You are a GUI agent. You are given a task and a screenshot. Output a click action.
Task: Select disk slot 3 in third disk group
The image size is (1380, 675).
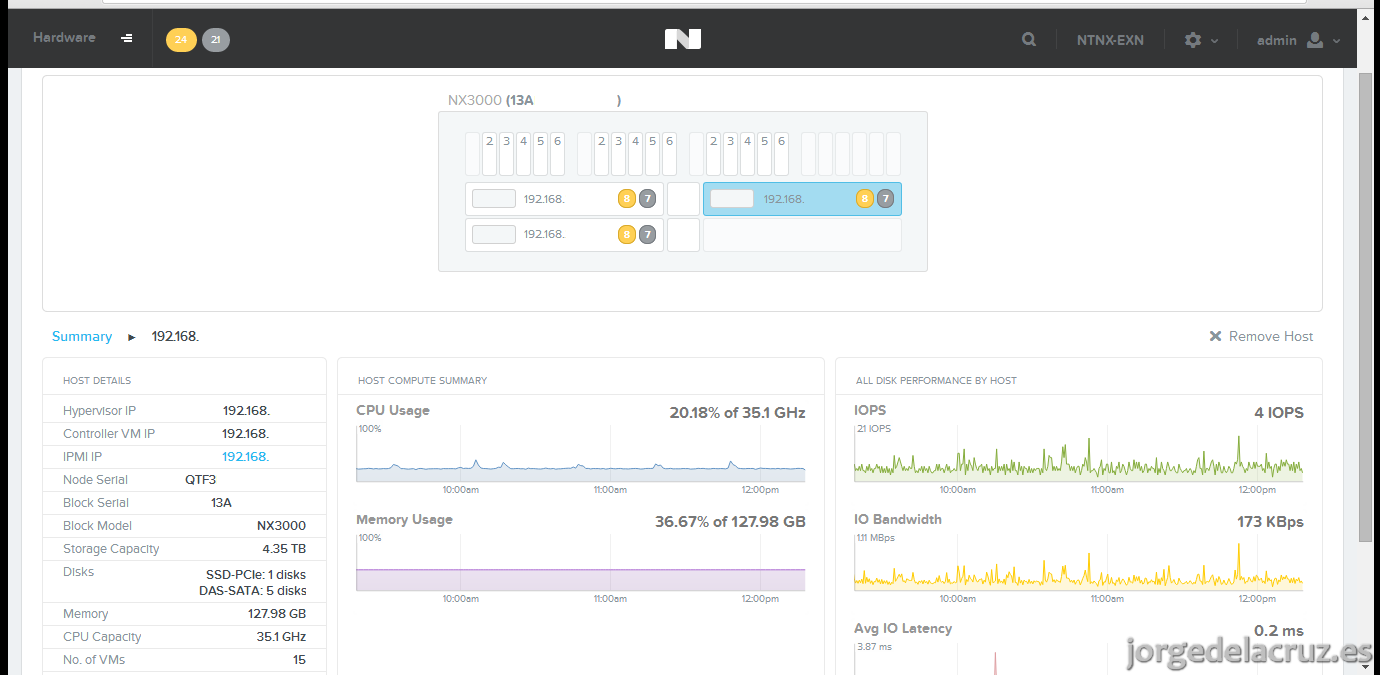(x=730, y=154)
